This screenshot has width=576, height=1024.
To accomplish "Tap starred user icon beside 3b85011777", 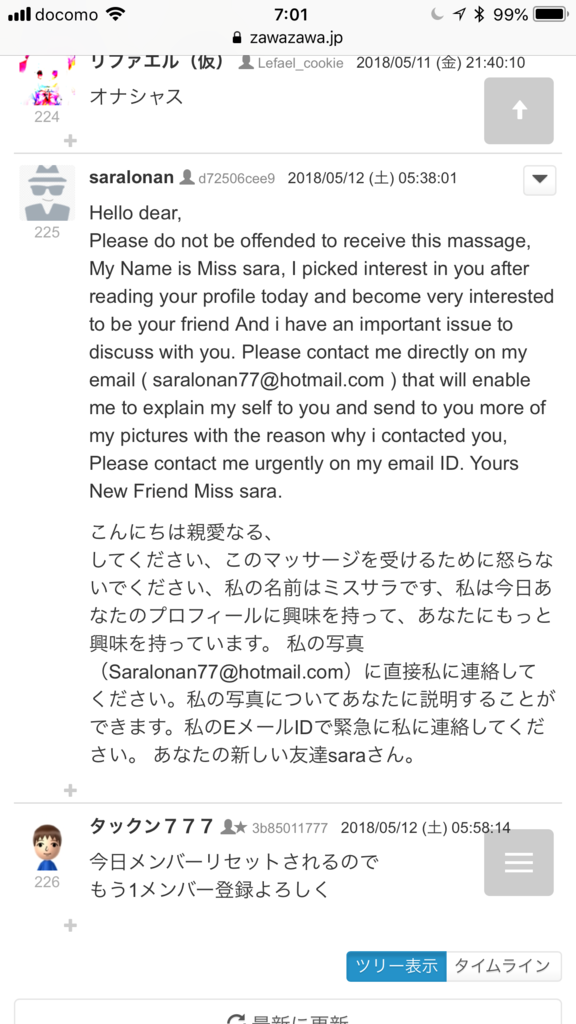I will coord(233,827).
